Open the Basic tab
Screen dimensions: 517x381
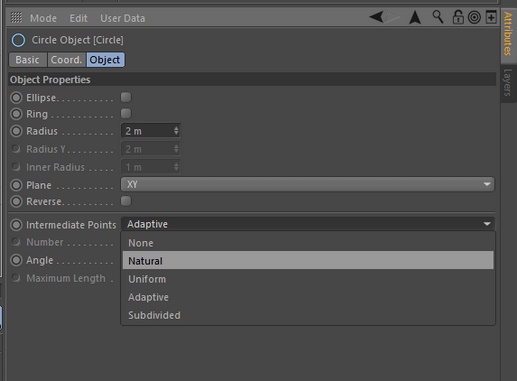28,60
